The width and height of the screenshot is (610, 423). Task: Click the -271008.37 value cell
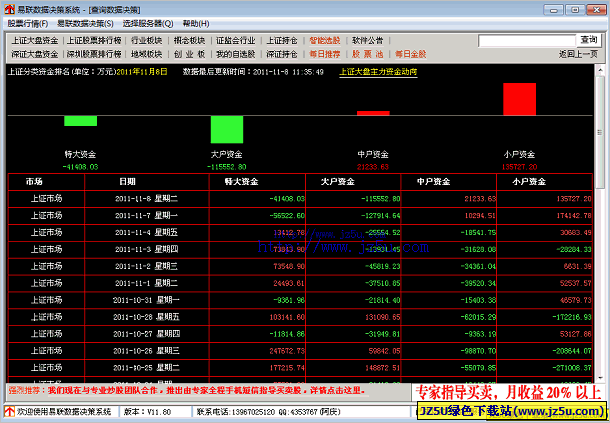544,368
